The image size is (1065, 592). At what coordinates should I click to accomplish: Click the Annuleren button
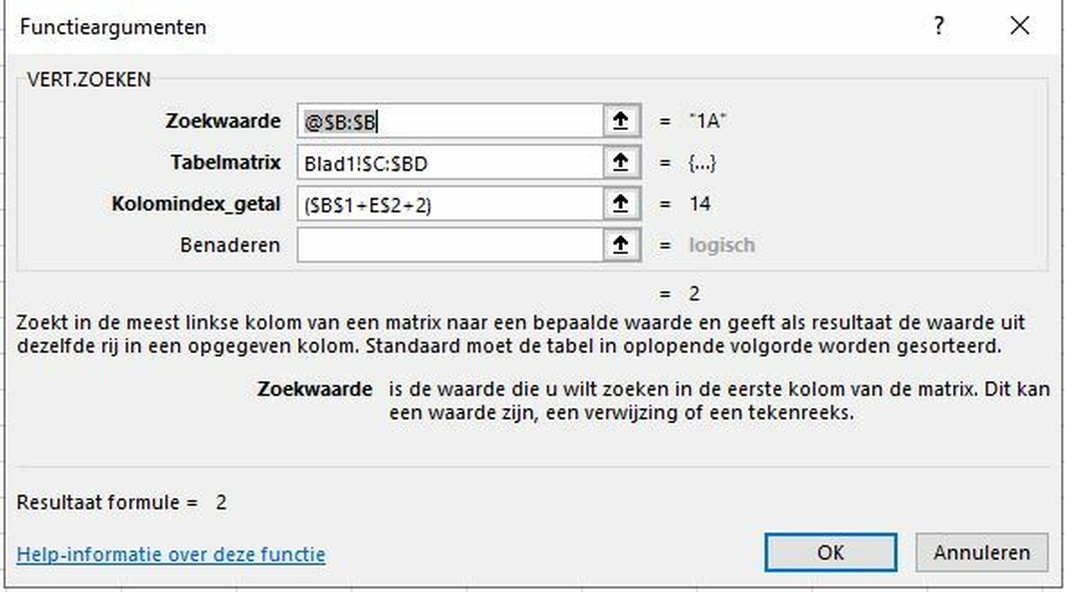981,552
